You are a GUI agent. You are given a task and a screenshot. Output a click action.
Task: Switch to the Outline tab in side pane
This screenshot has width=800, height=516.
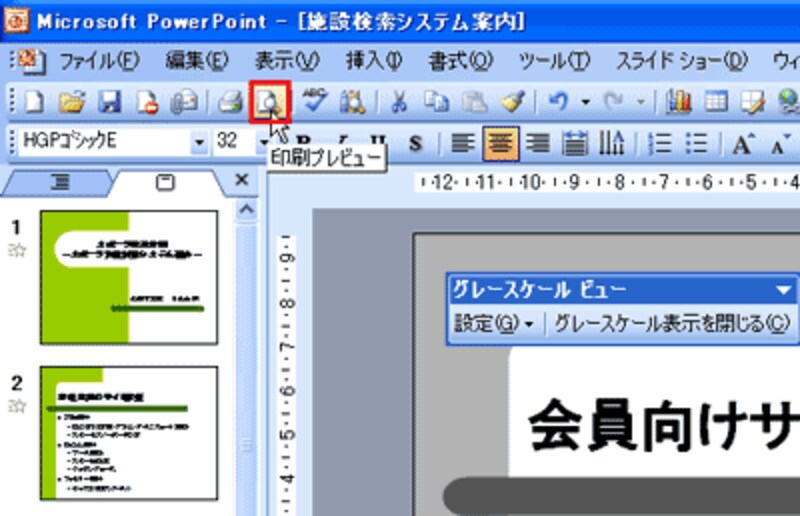point(60,182)
